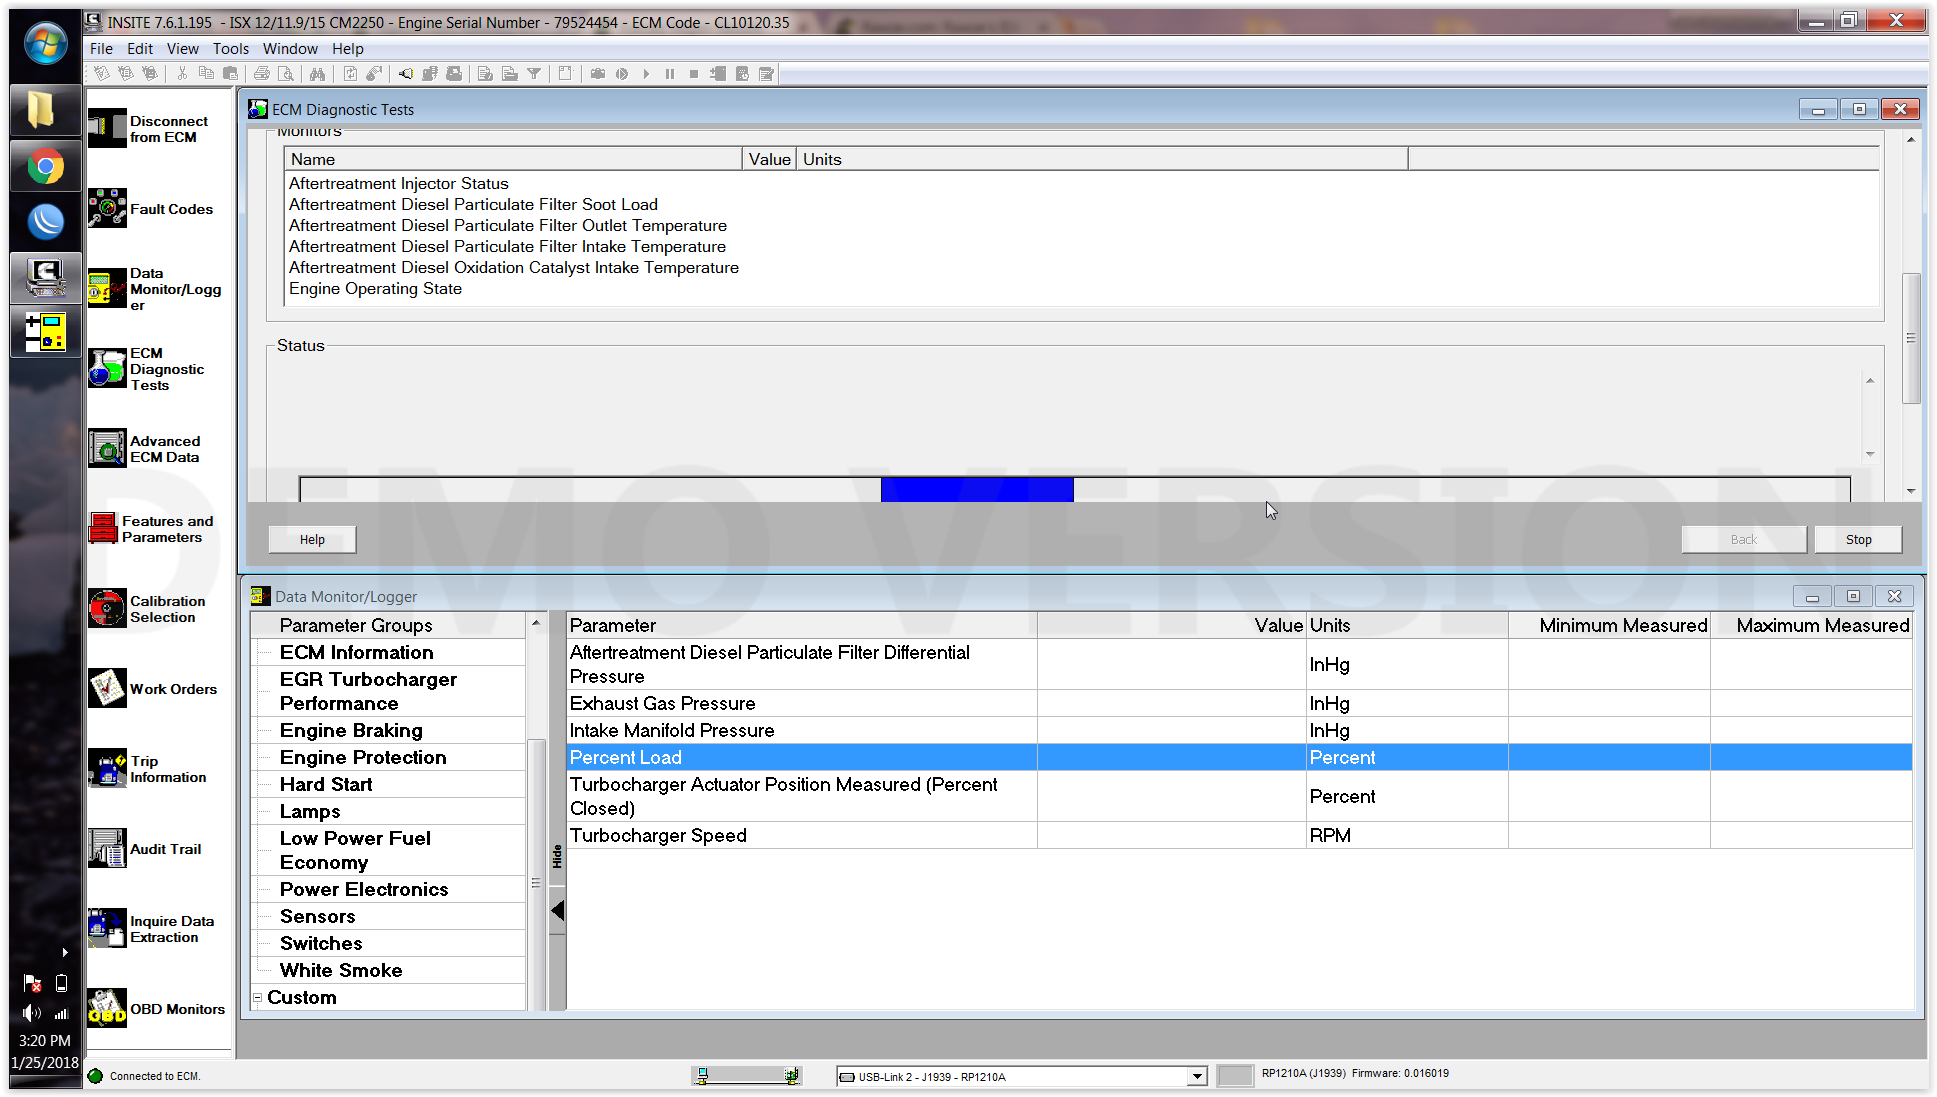Select the EGR Turbocharger Performance group
Viewport: 1937px width, 1097px height.
point(368,691)
